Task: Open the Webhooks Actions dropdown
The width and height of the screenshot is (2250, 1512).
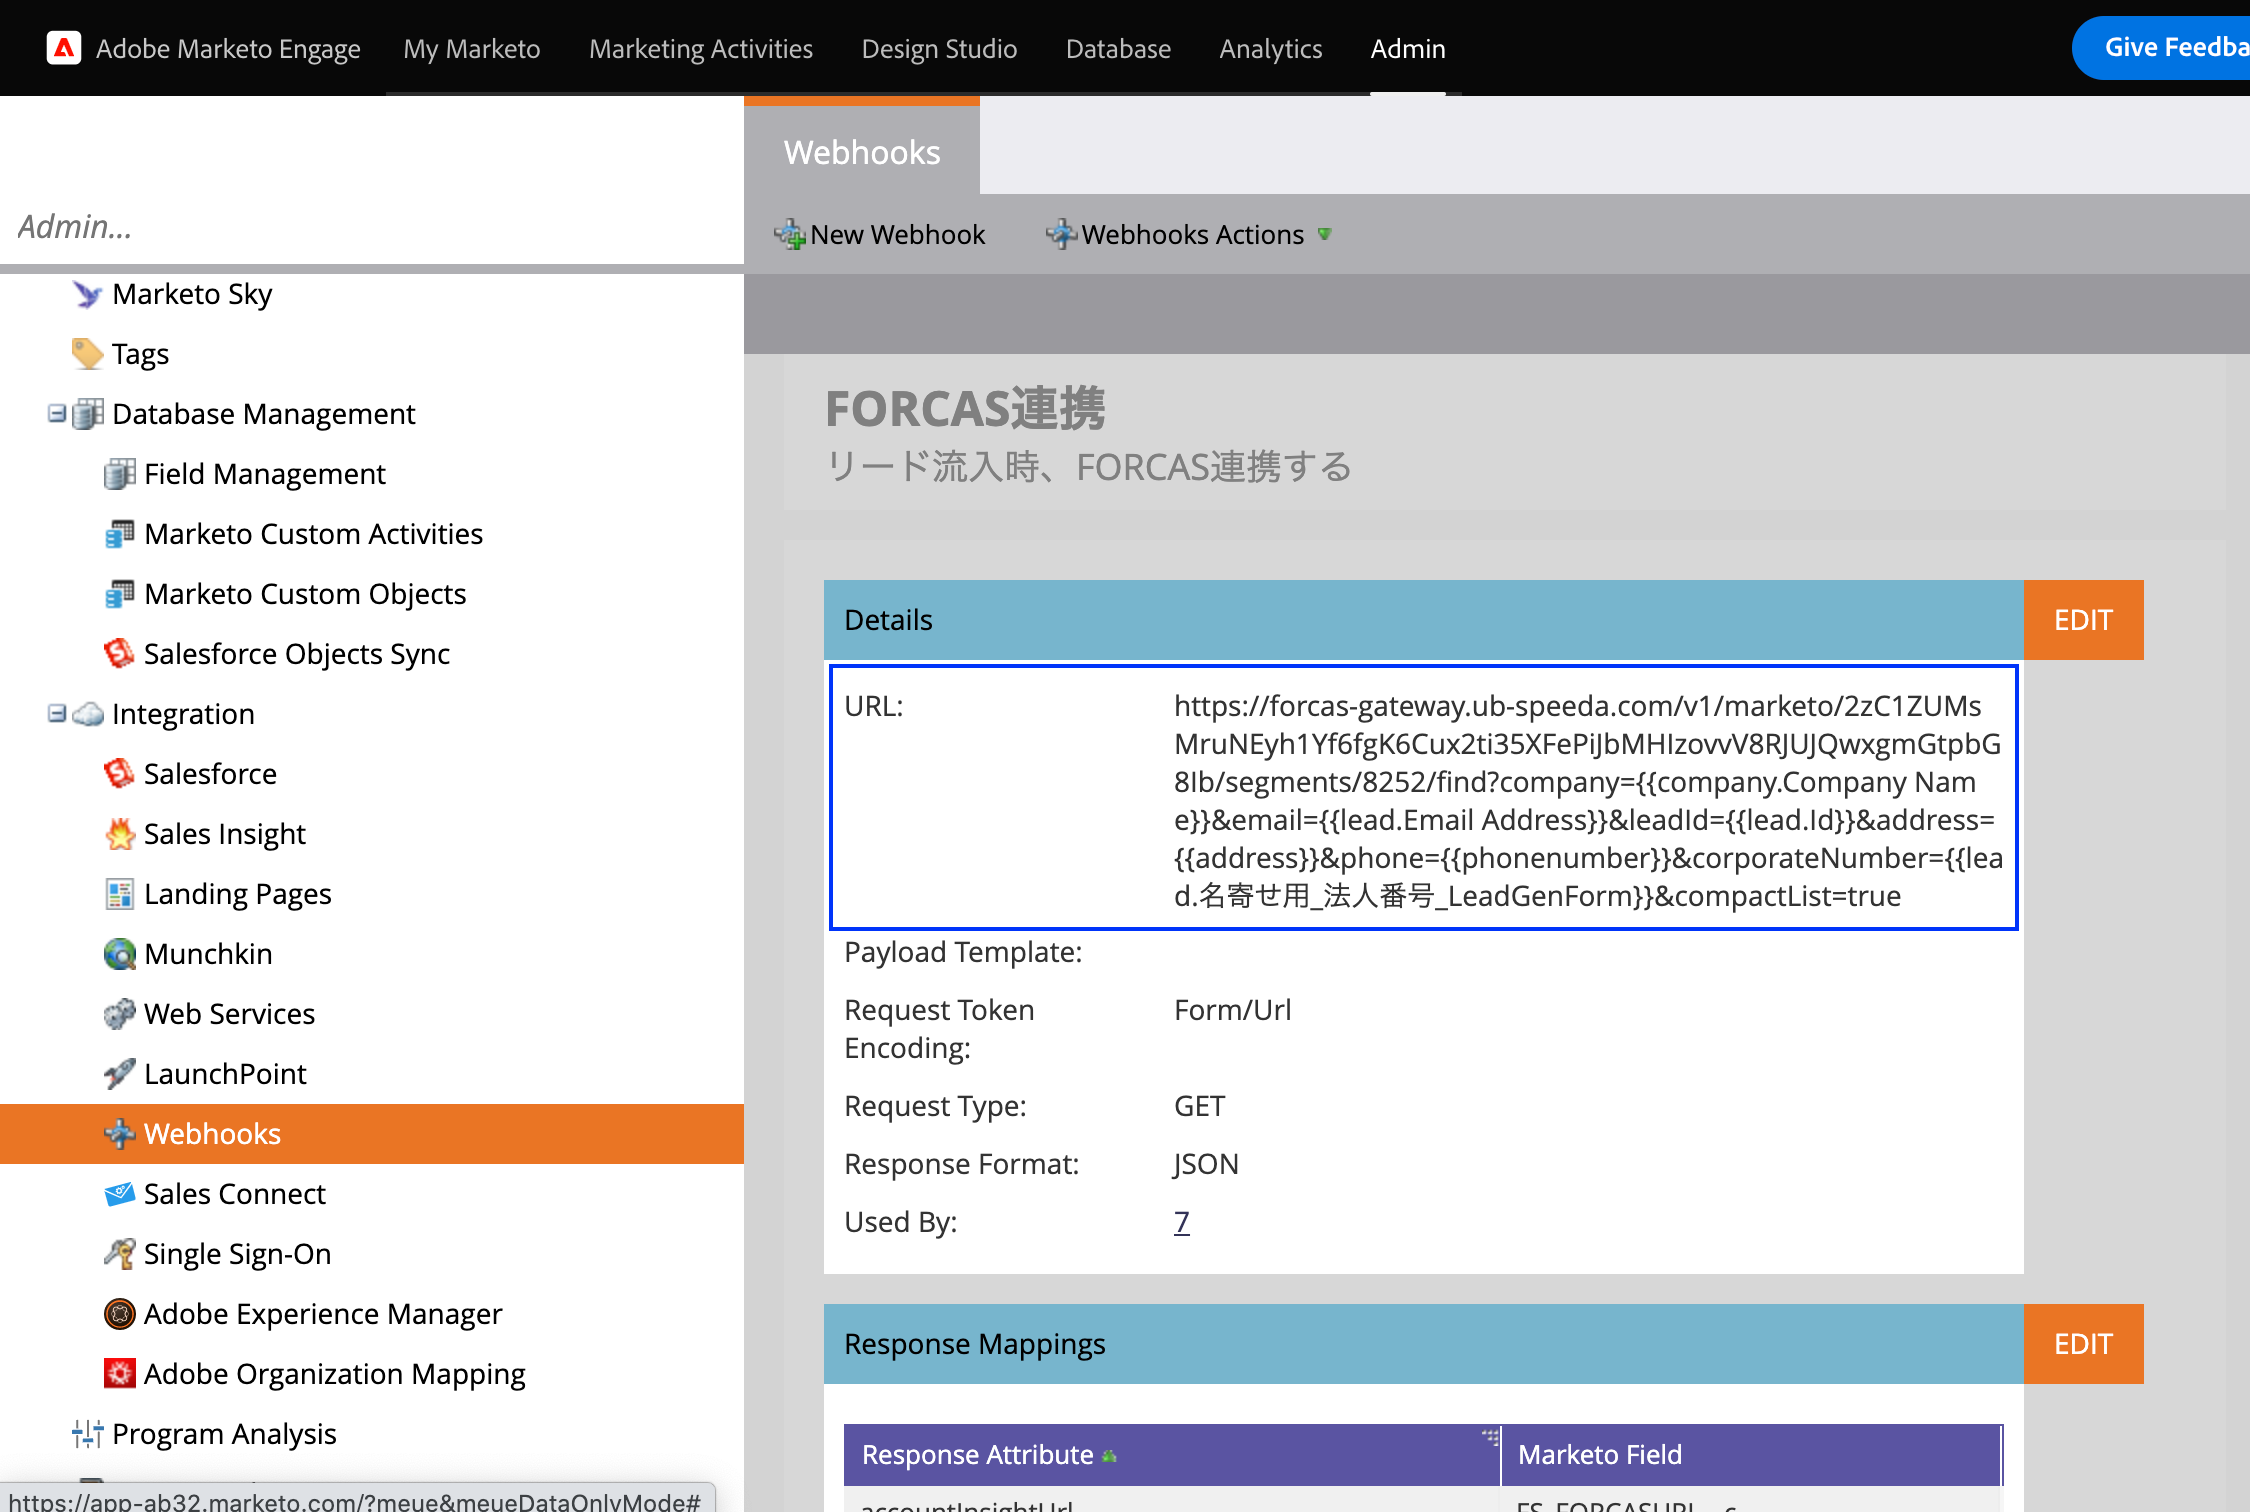Action: pyautogui.click(x=1191, y=235)
